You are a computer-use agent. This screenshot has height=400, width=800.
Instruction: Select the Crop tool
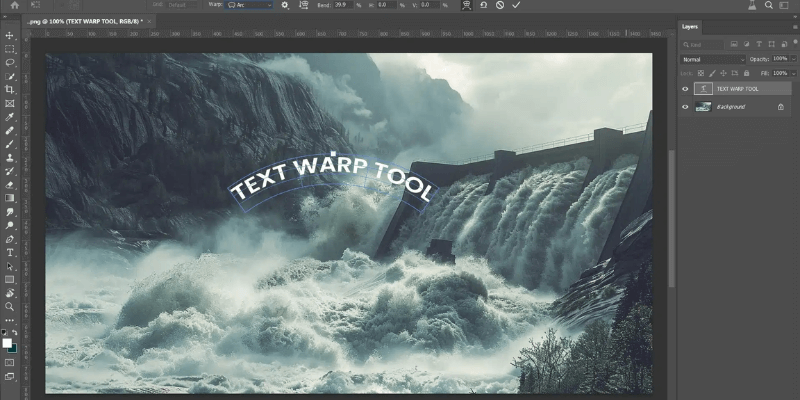[10, 90]
